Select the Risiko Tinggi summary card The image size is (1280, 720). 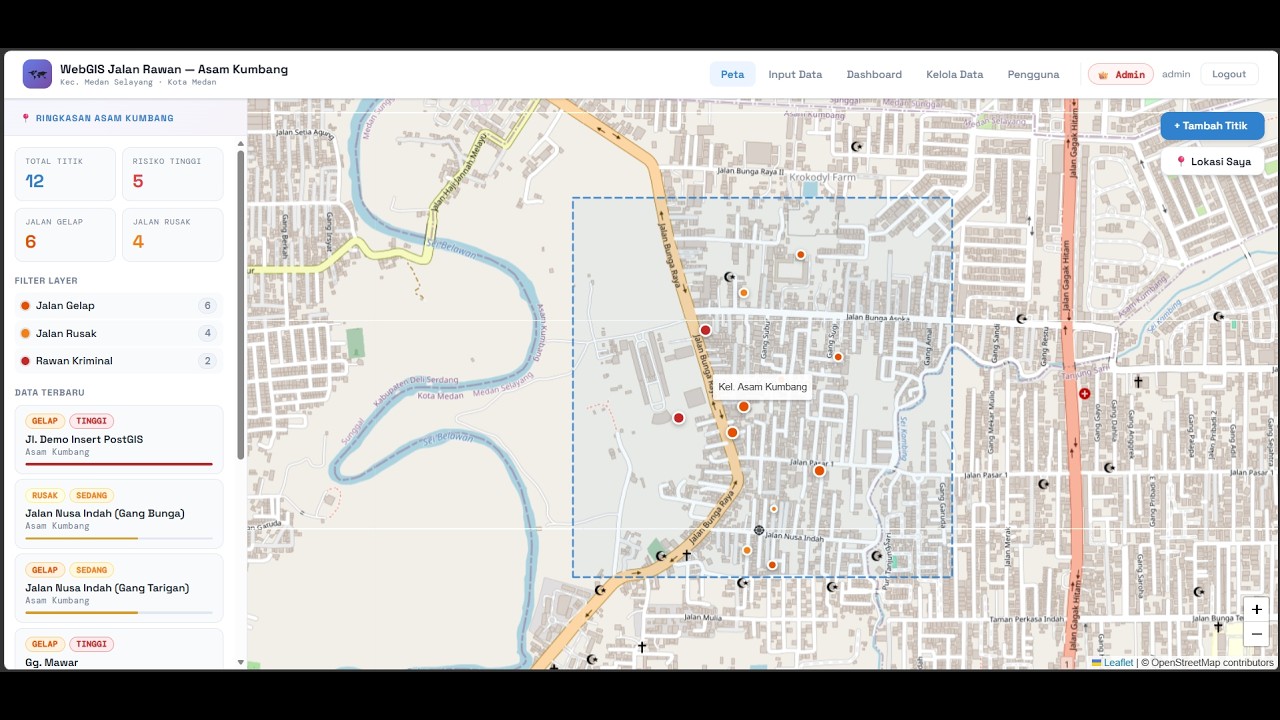(172, 174)
